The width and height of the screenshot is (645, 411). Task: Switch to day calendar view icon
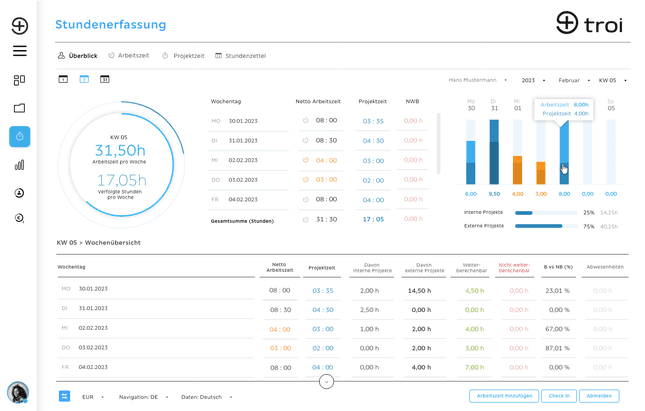63,79
